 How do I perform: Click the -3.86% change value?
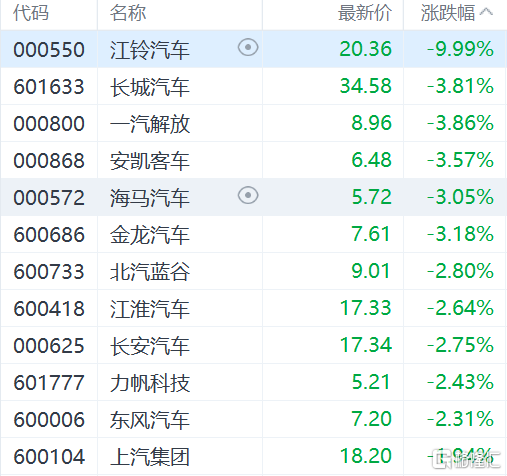point(460,123)
